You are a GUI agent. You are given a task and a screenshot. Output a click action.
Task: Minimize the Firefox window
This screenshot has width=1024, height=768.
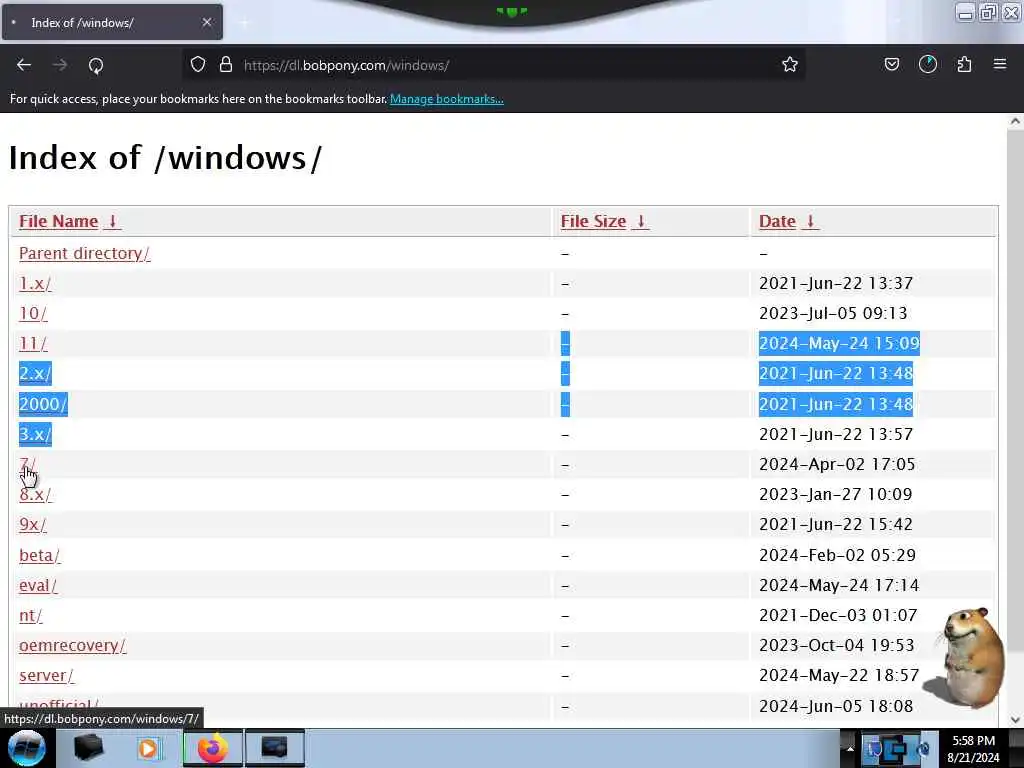point(966,12)
